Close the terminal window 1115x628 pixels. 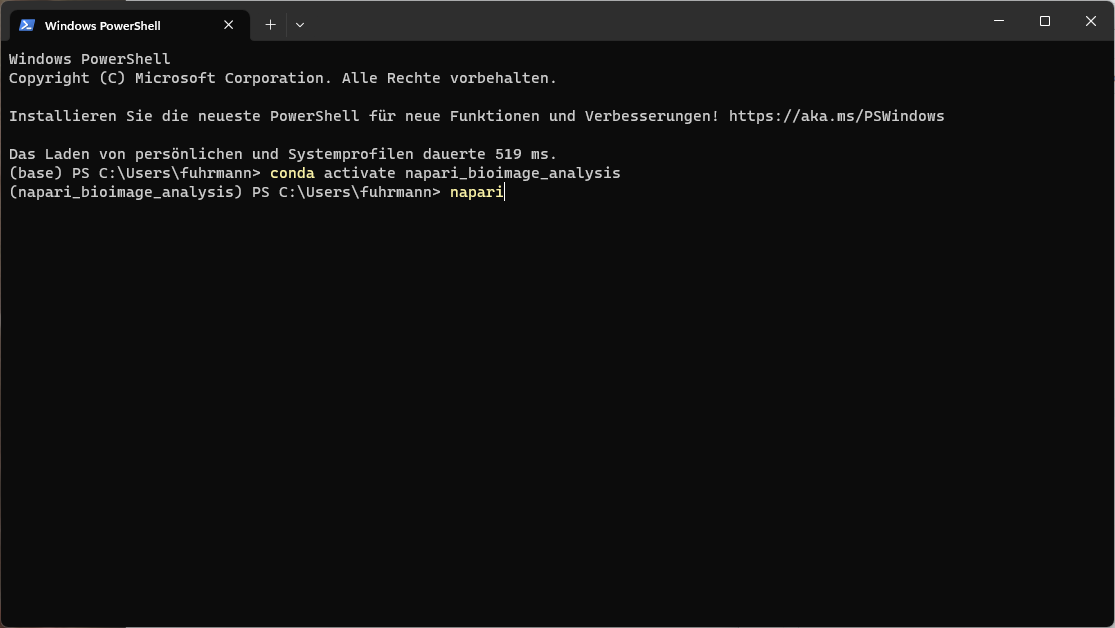pyautogui.click(x=1091, y=21)
